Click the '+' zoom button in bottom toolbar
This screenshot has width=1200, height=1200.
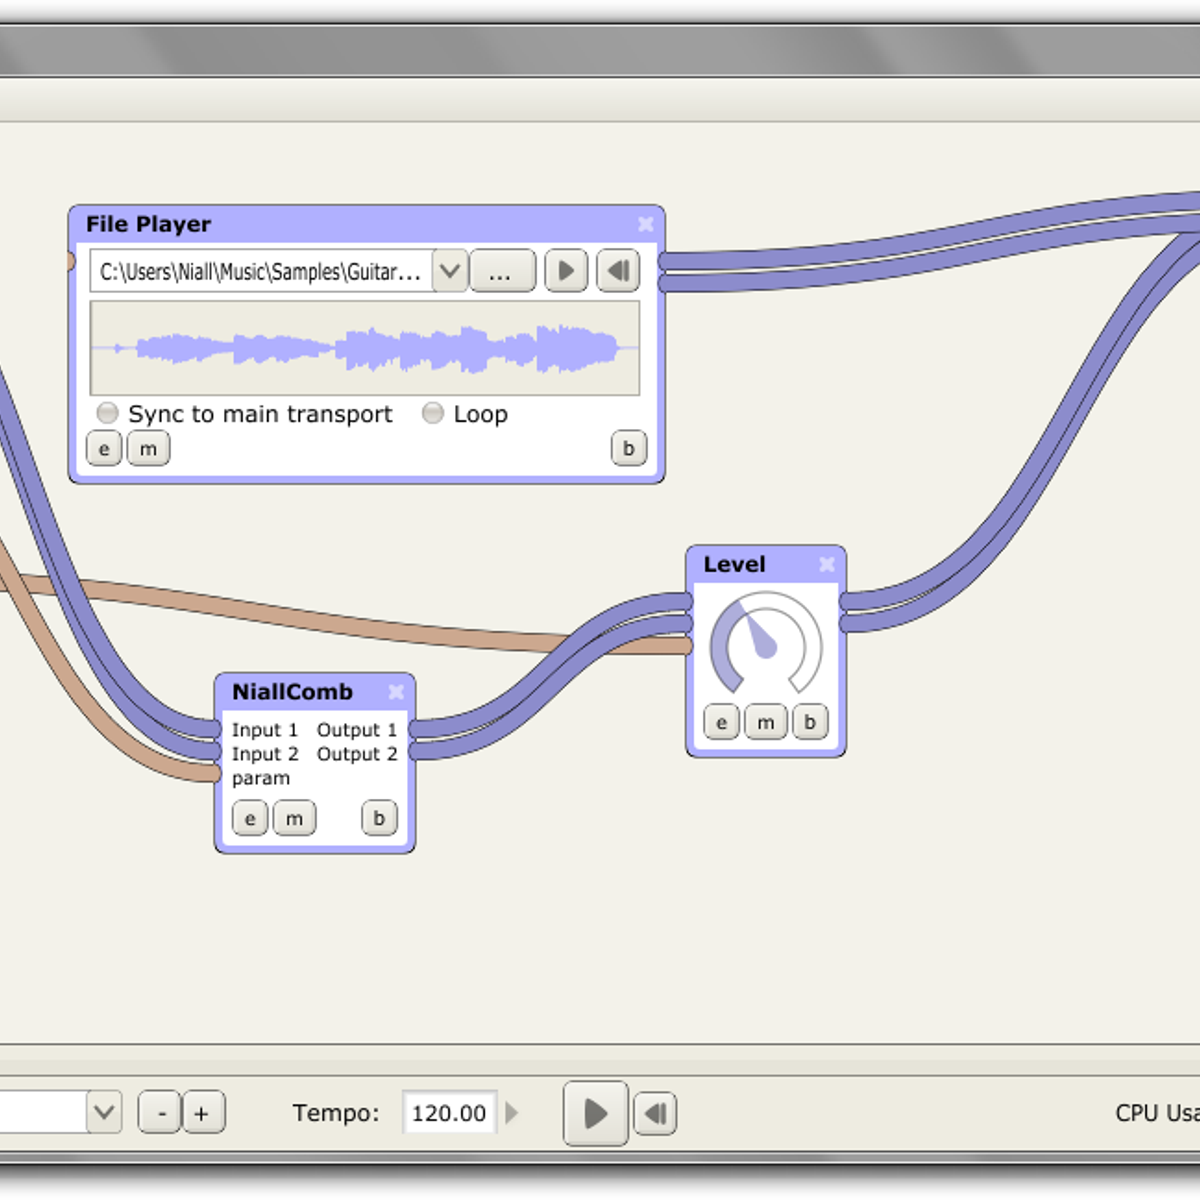tap(204, 1112)
